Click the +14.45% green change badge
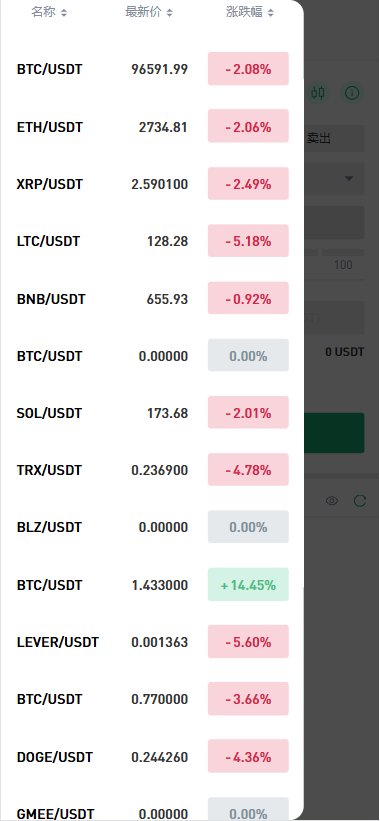The image size is (380, 821). [x=248, y=584]
